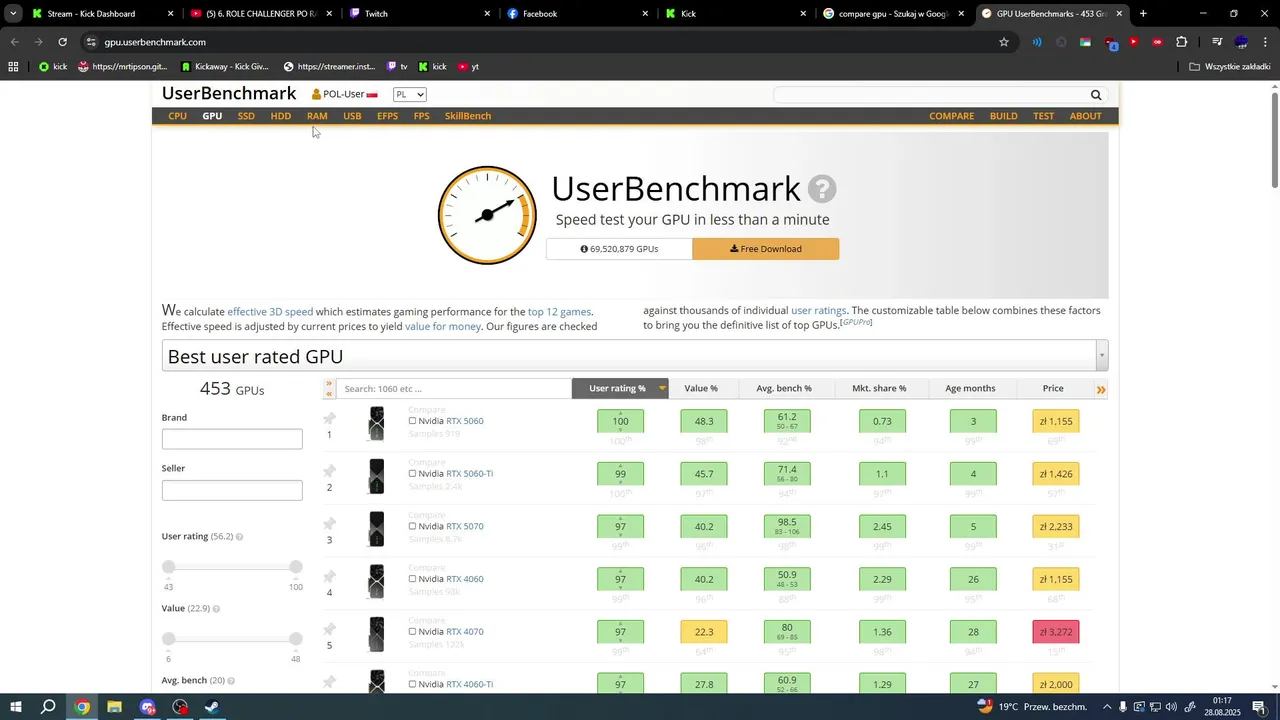The height and width of the screenshot is (720, 1280).
Task: Open Windows taskbar search
Action: pos(48,707)
